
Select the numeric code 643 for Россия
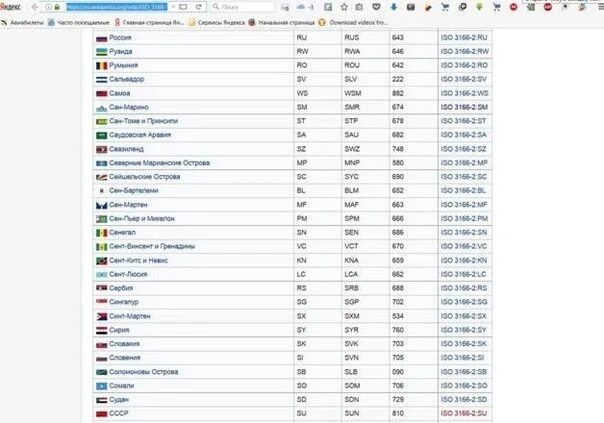[x=398, y=37]
